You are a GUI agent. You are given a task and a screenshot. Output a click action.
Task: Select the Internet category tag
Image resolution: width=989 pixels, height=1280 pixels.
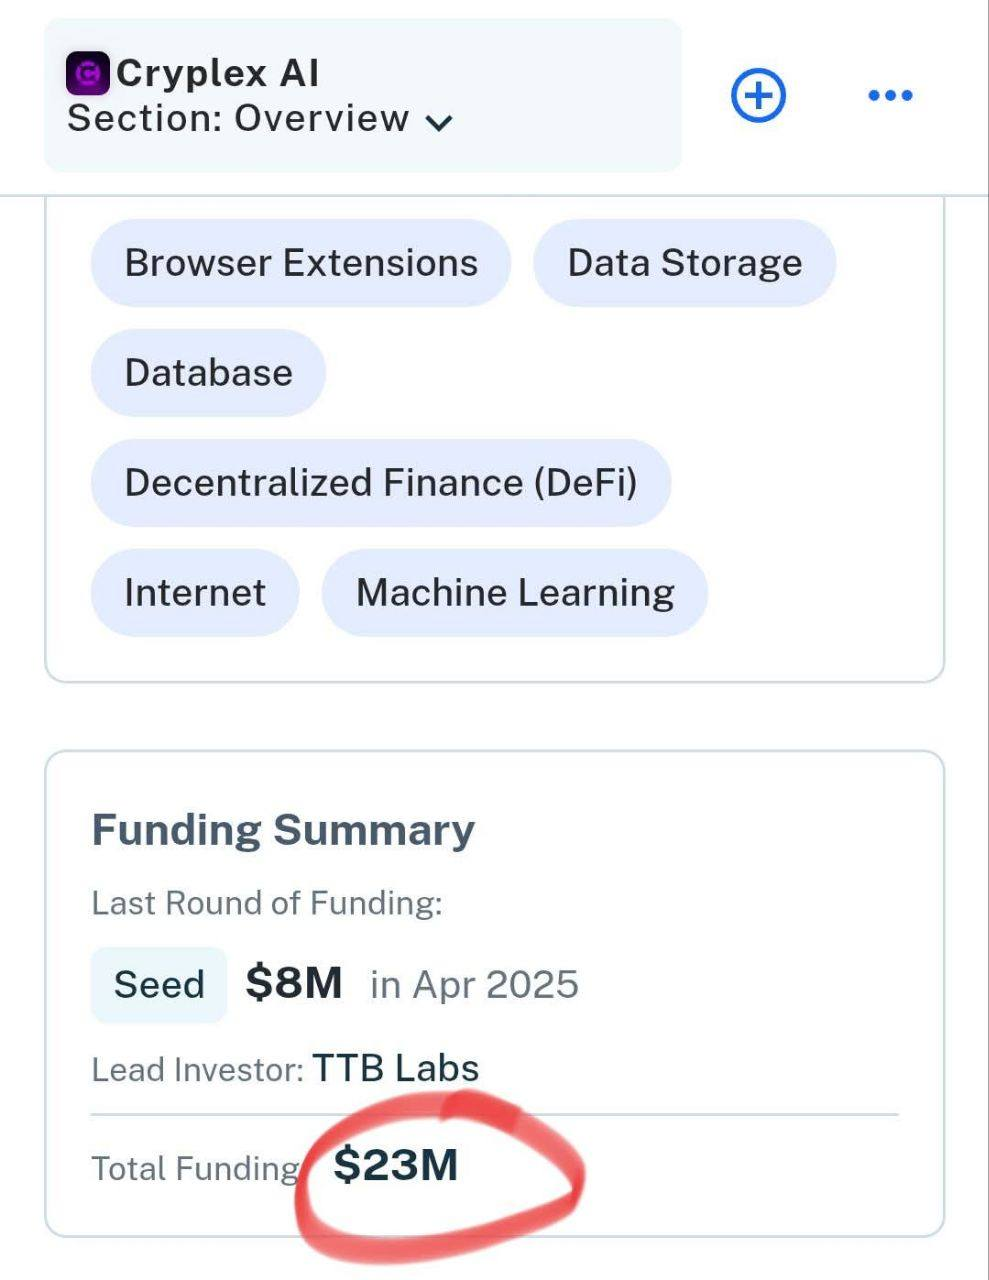195,593
